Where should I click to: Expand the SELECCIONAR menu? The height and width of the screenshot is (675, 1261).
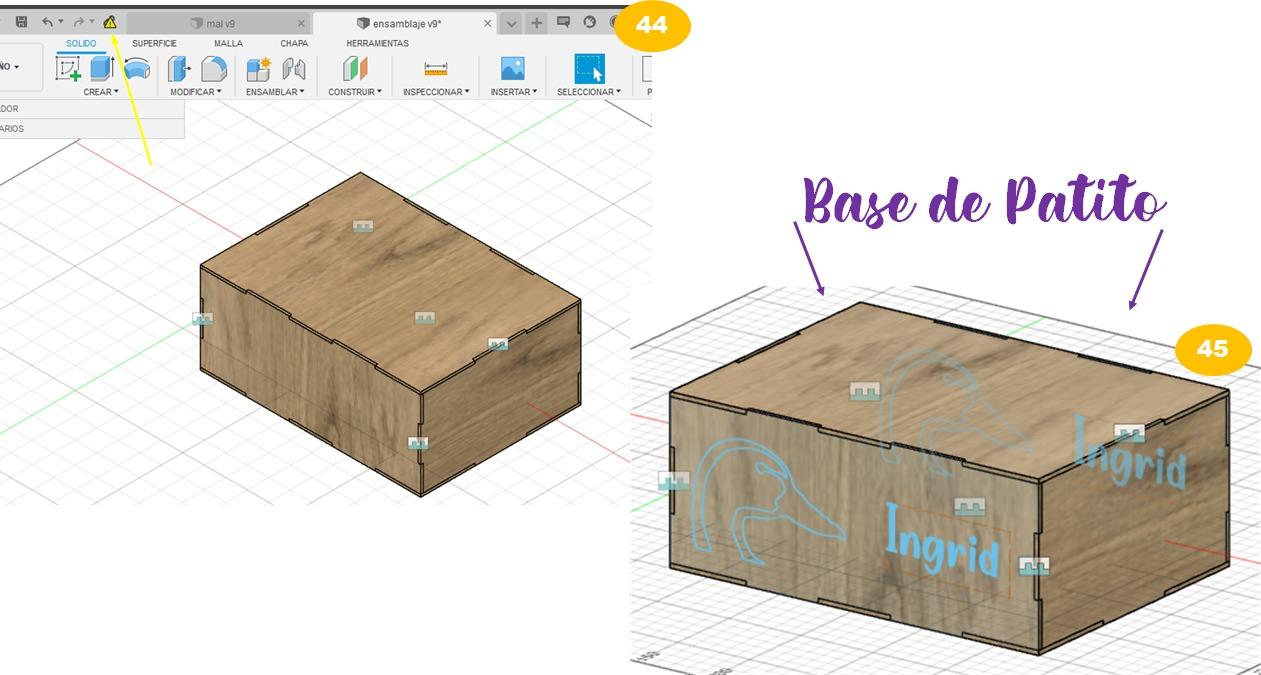coord(589,92)
